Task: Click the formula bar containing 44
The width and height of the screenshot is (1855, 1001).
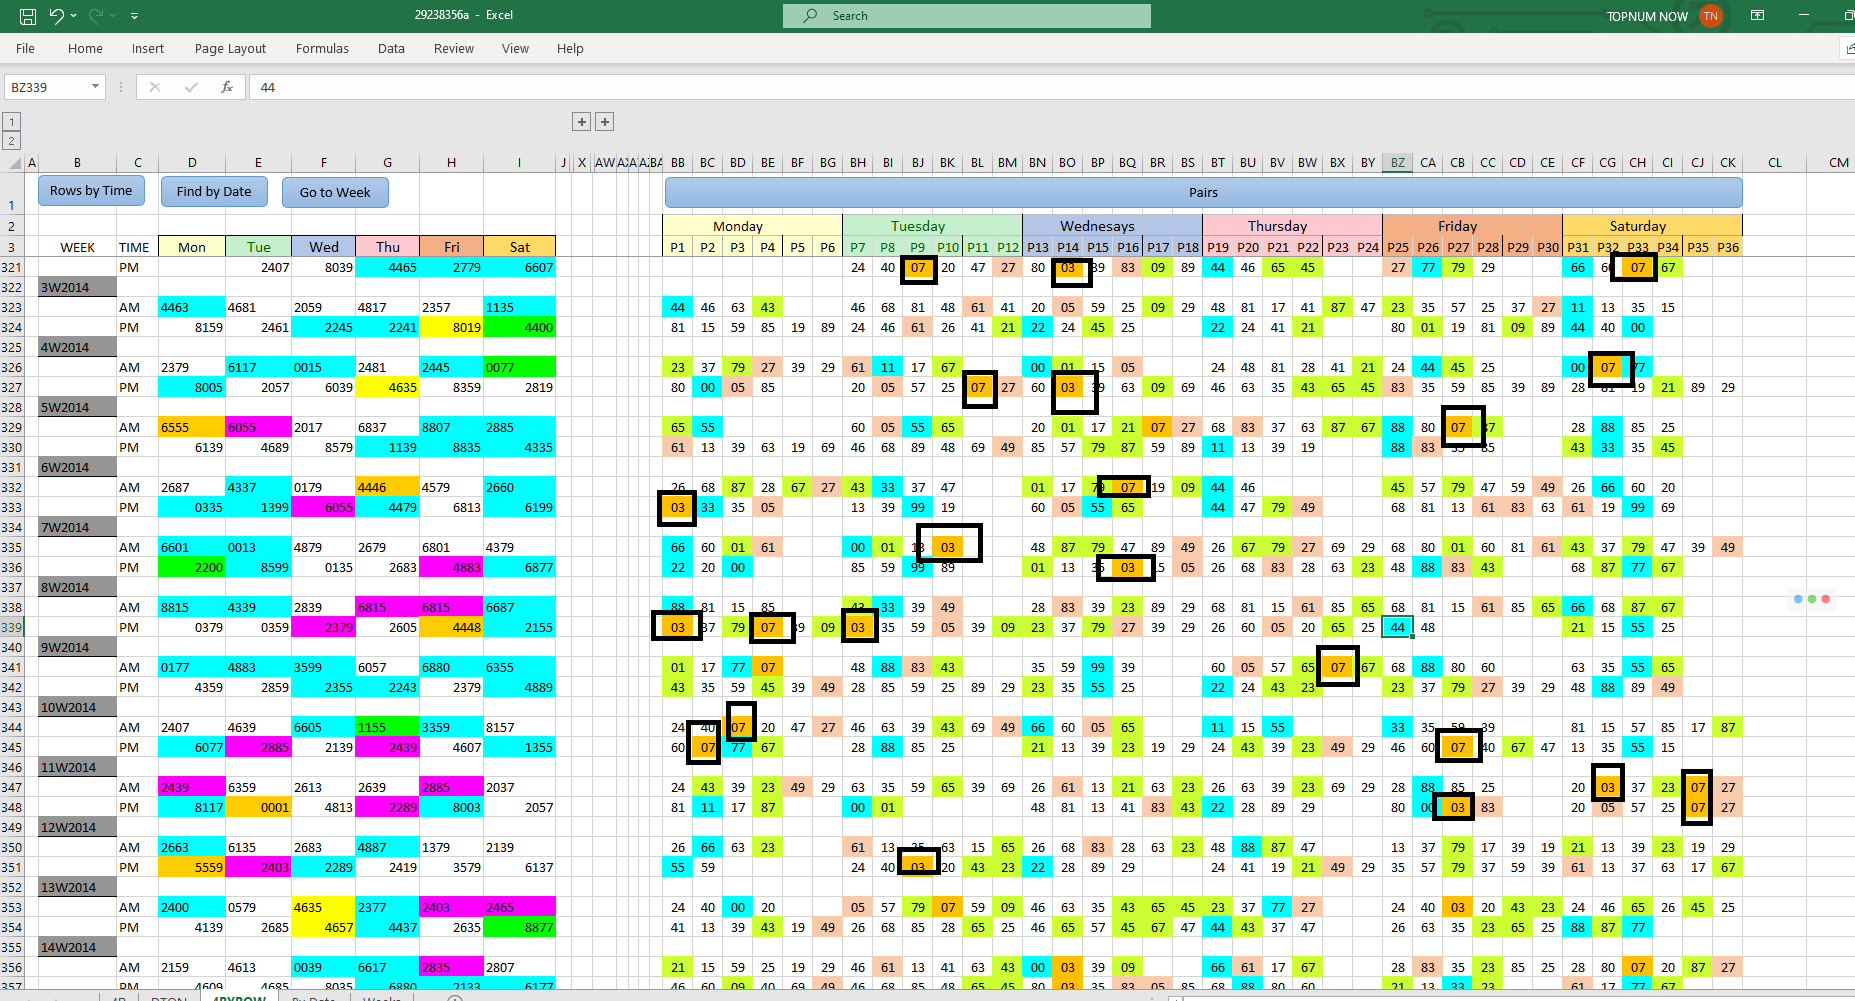Action: point(1050,87)
